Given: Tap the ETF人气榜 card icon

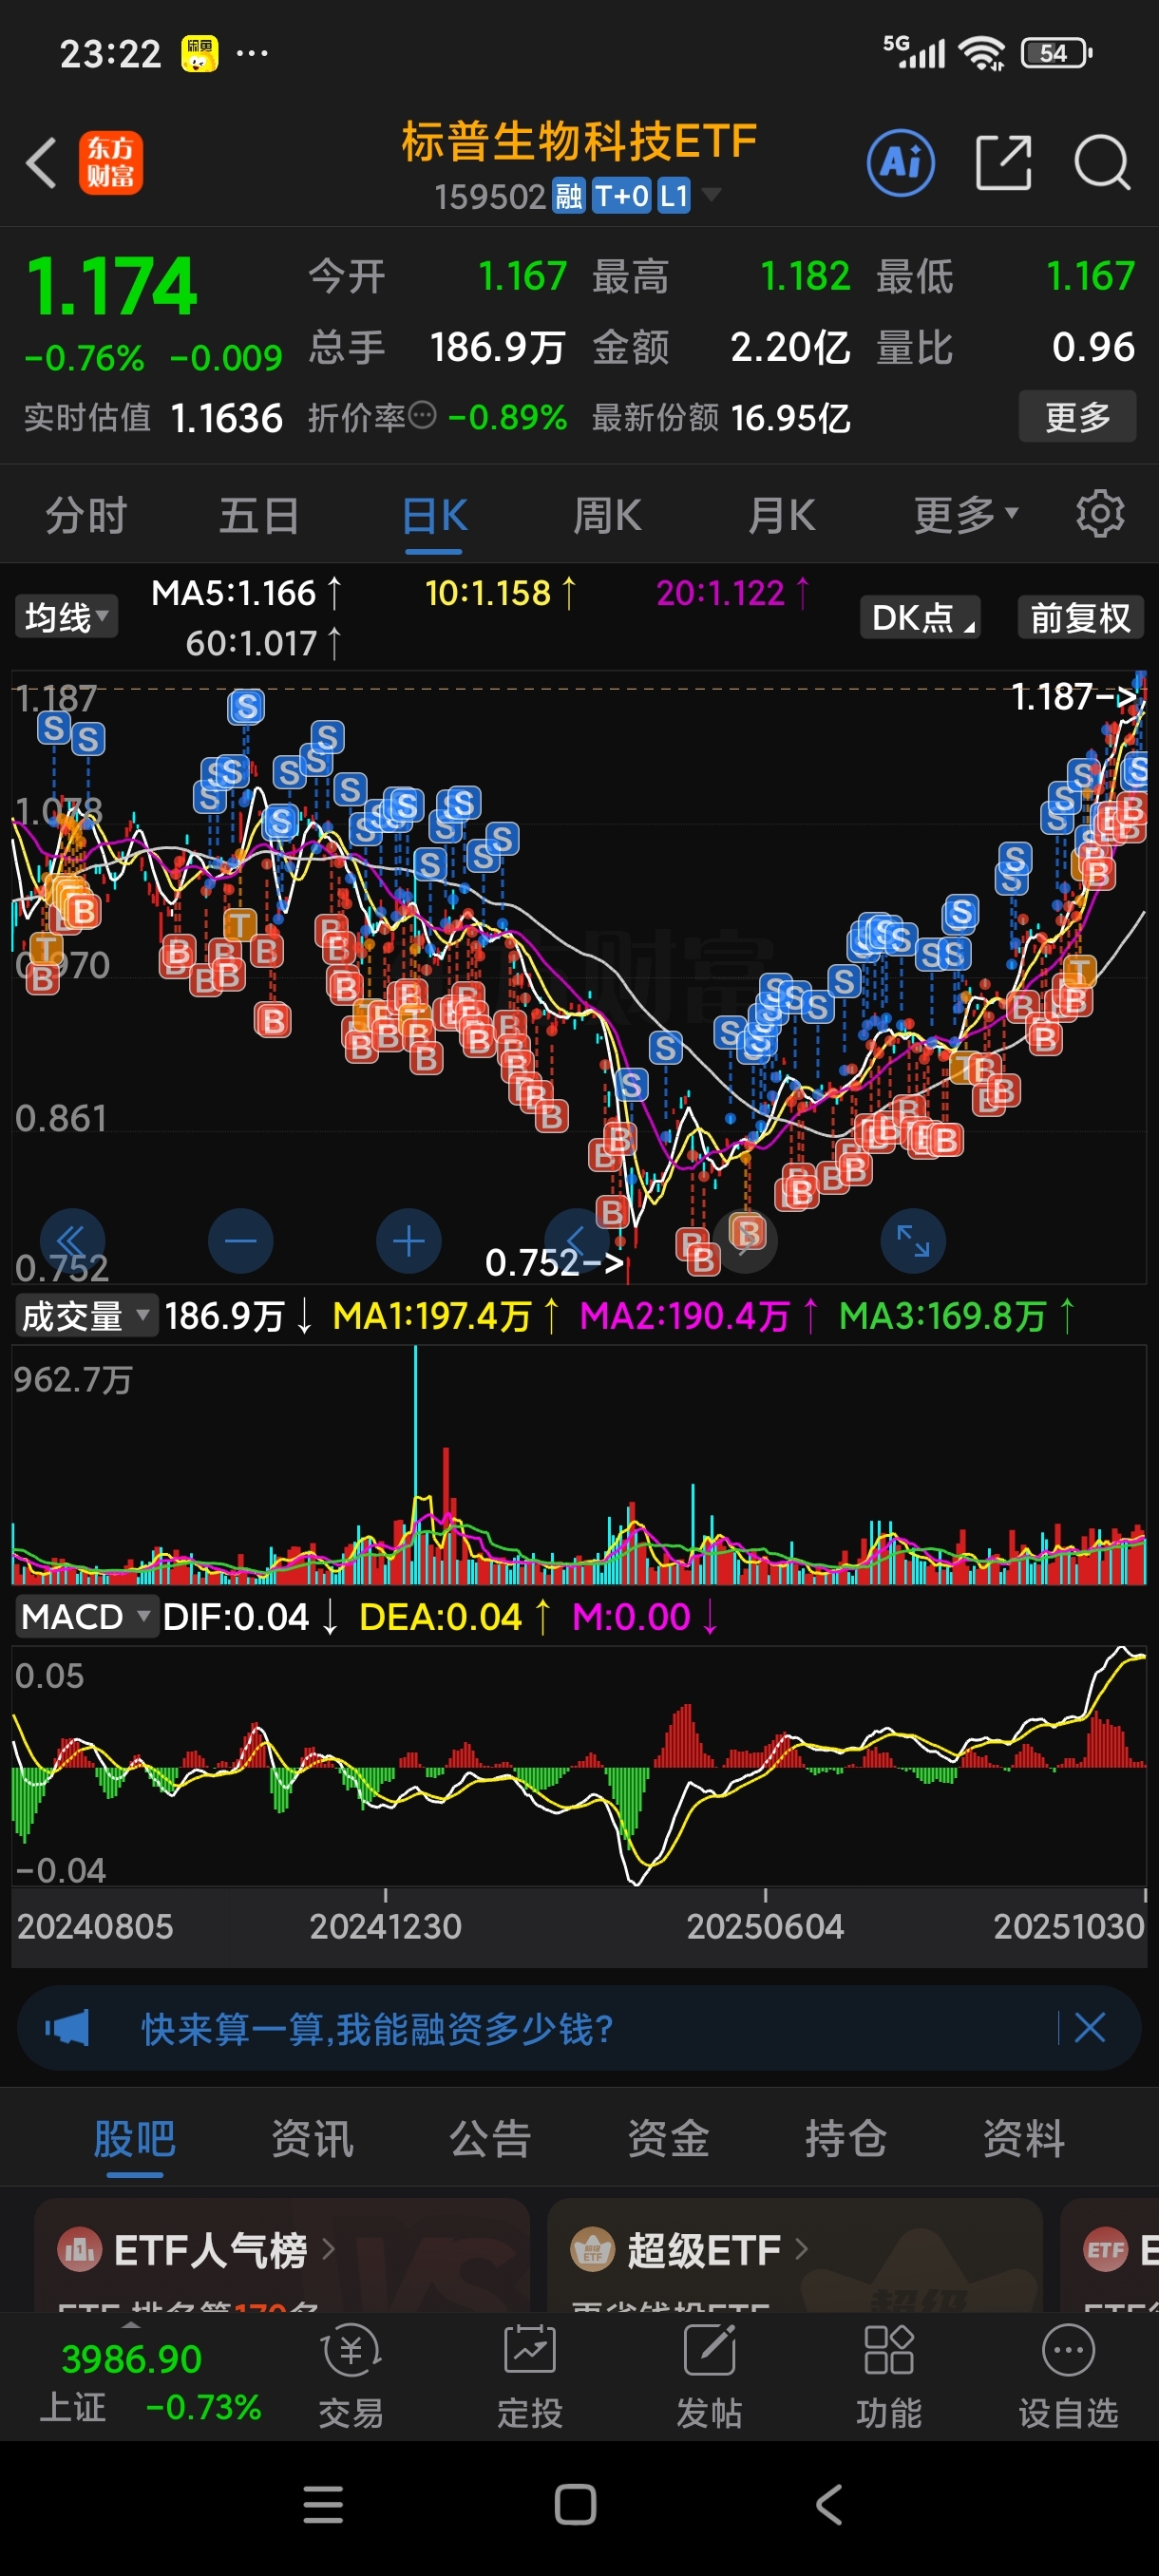Looking at the screenshot, I should tap(79, 2250).
